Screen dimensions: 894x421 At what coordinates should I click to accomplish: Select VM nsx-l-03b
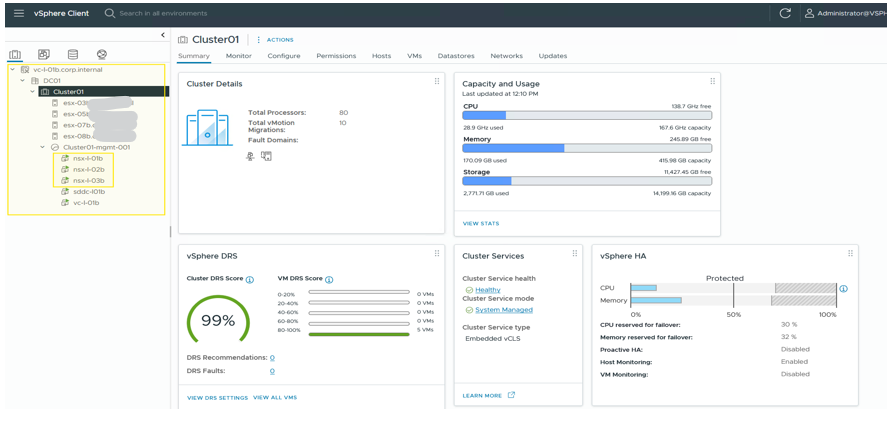click(88, 180)
